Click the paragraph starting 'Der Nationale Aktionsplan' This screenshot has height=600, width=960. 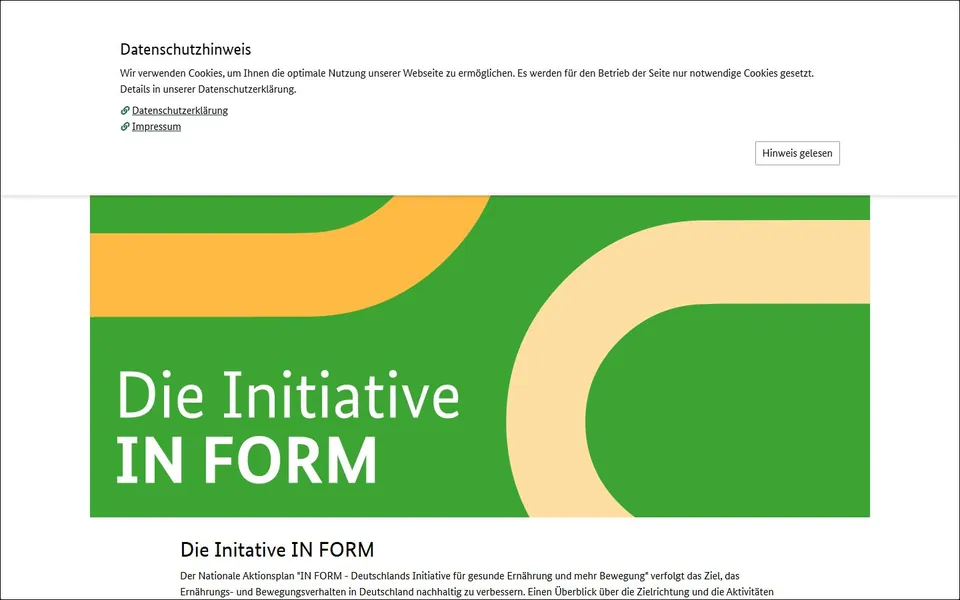tap(477, 584)
